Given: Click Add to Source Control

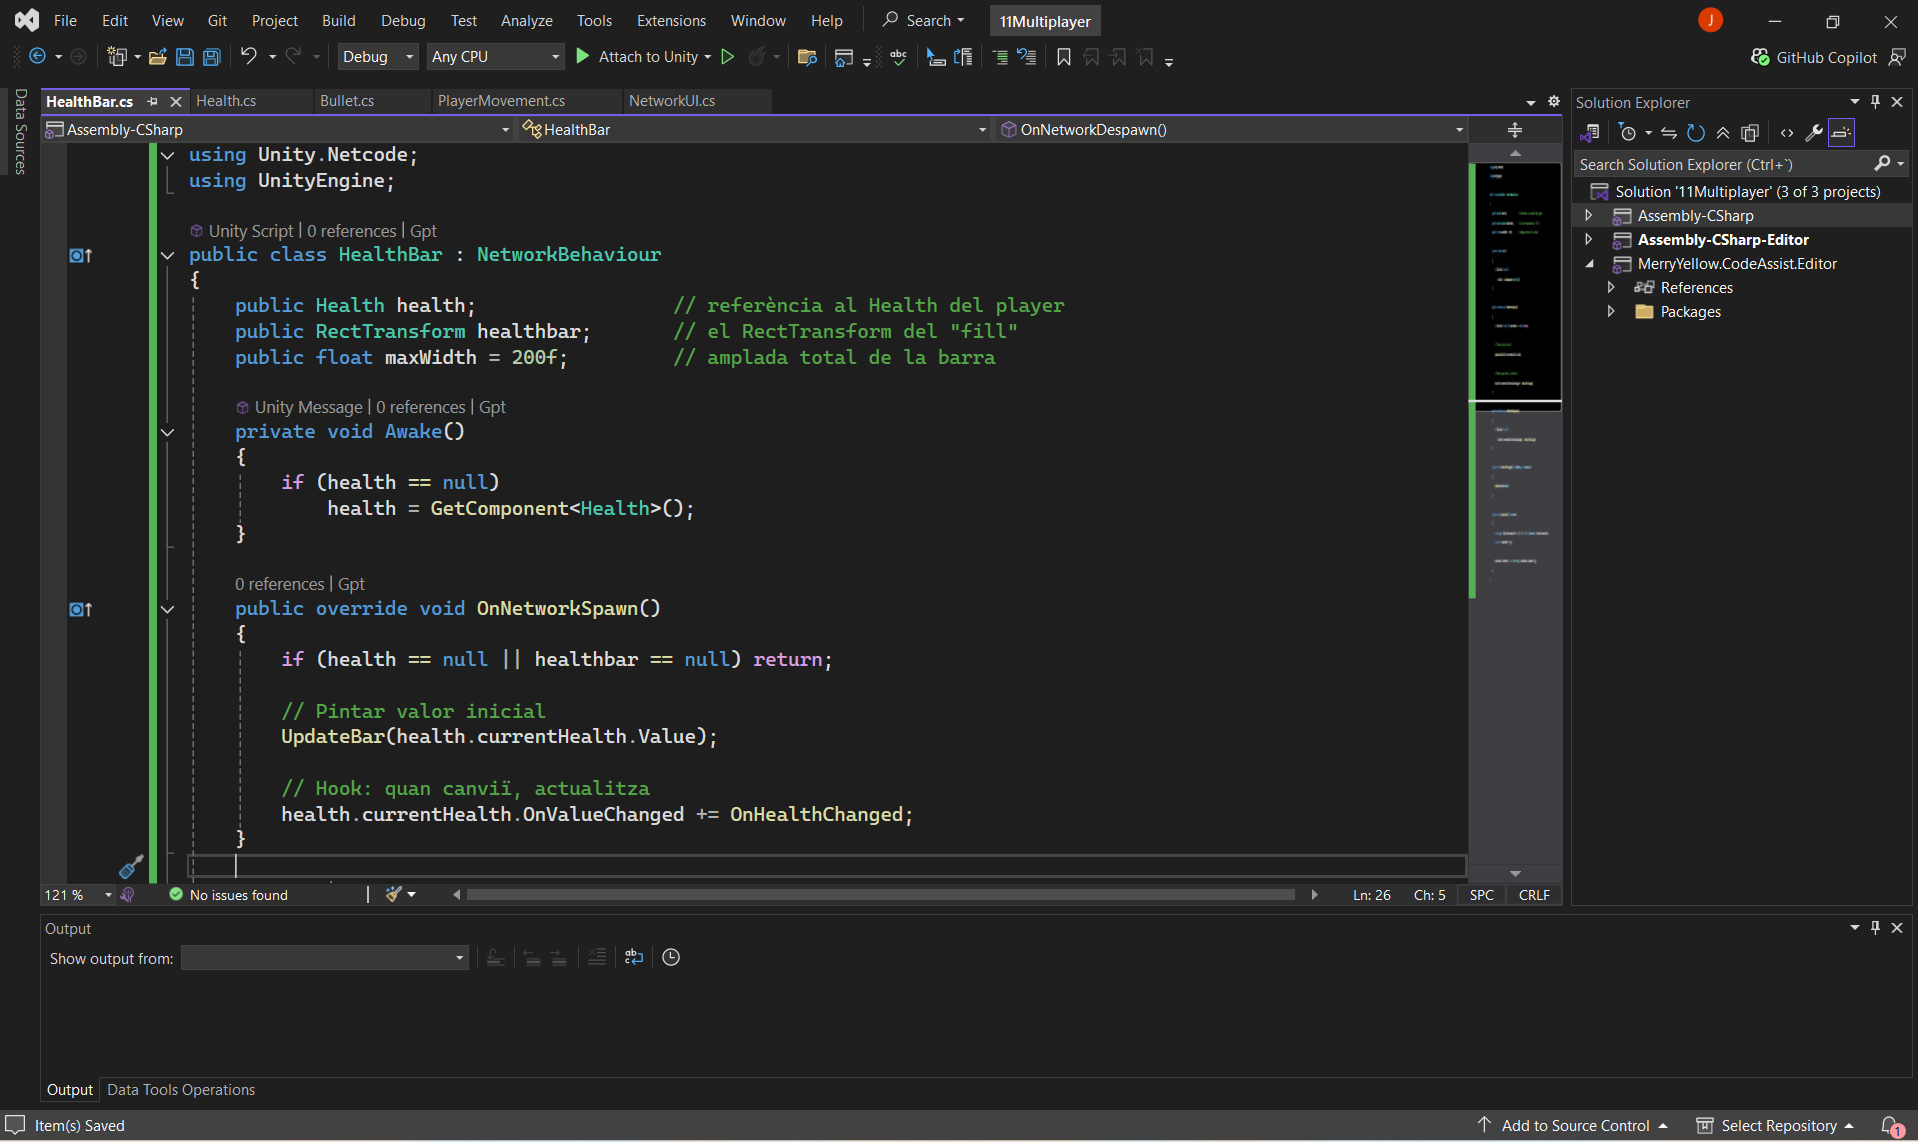Looking at the screenshot, I should [x=1574, y=1125].
